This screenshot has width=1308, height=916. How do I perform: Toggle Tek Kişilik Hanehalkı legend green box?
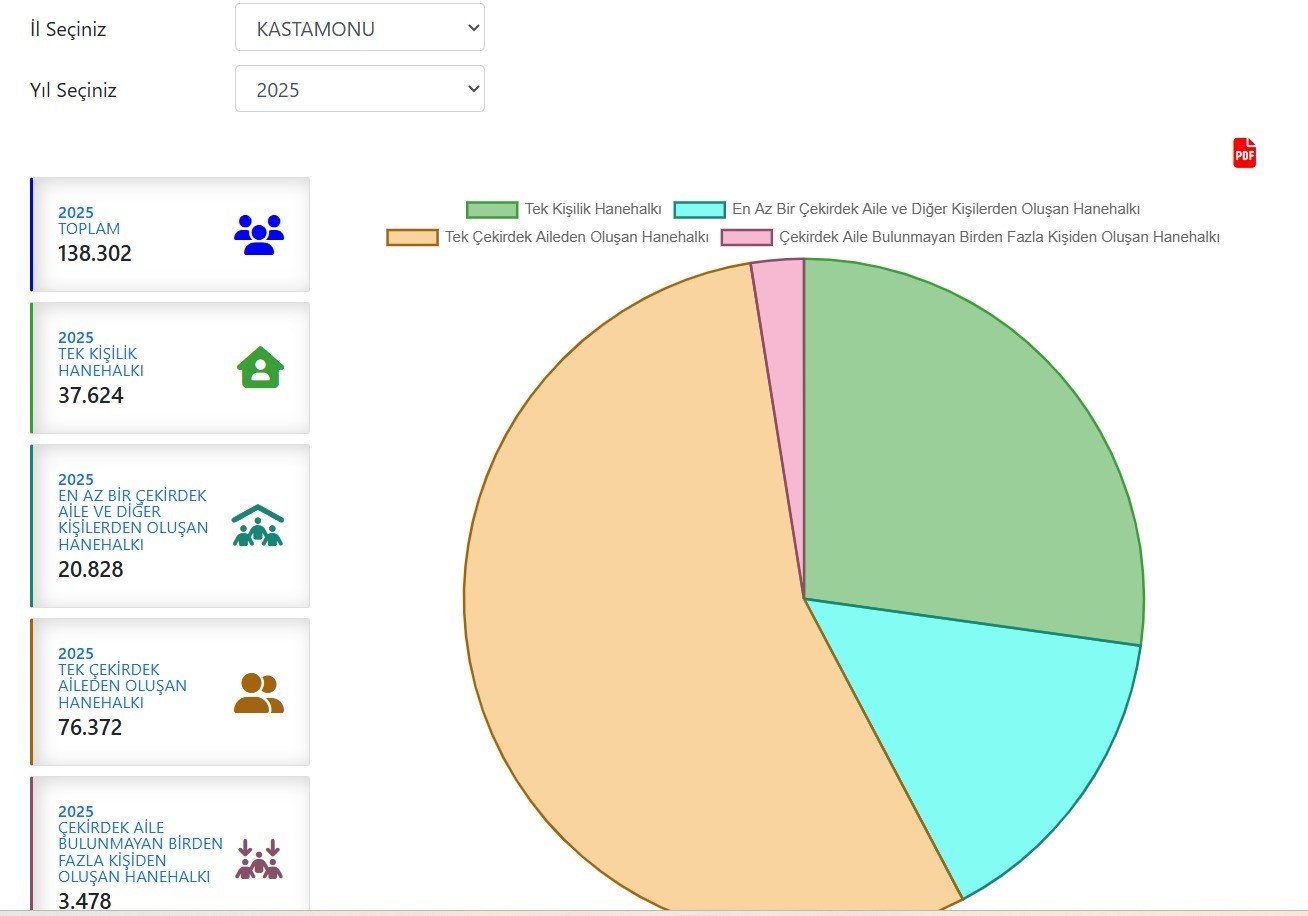click(x=491, y=210)
